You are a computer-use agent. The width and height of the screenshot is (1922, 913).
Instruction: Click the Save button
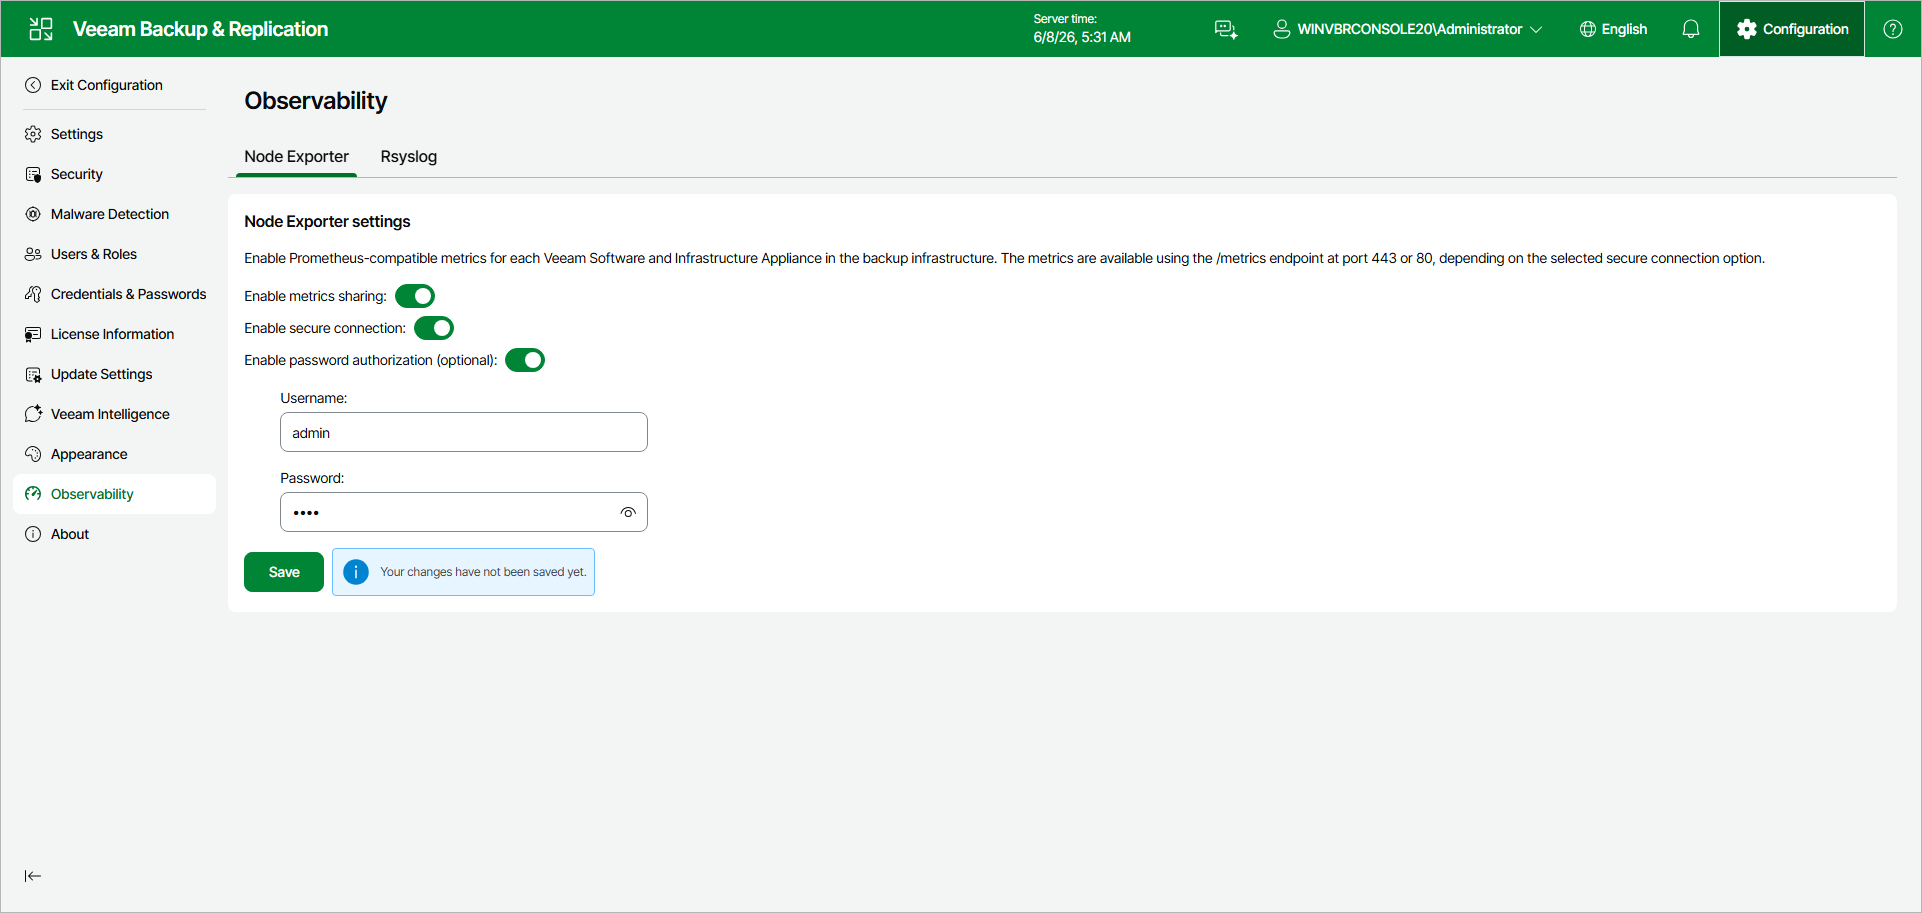tap(284, 572)
